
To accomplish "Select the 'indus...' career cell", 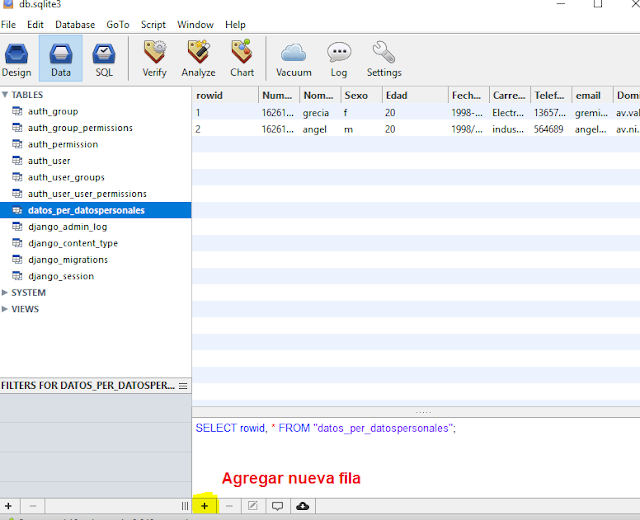I will [510, 129].
